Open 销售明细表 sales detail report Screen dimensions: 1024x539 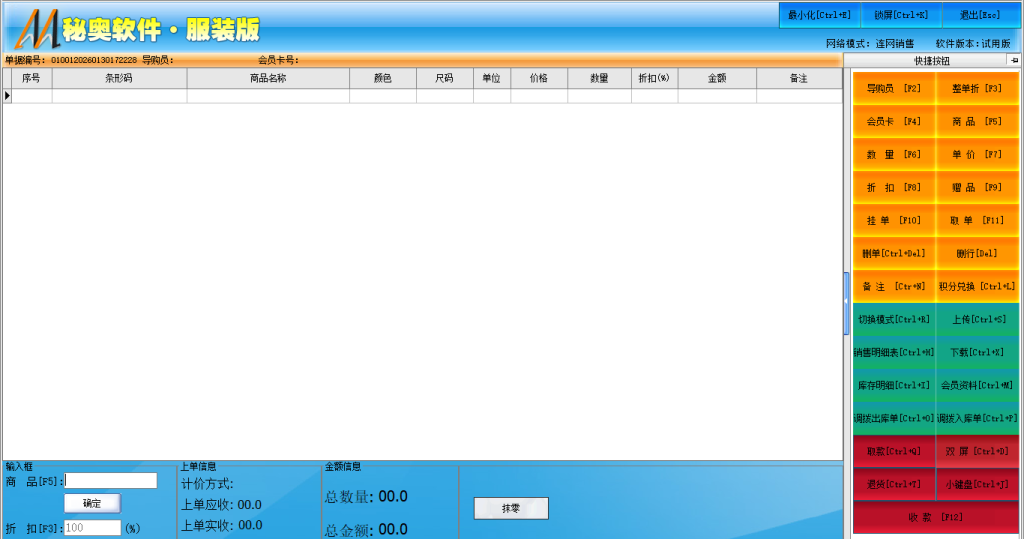click(894, 352)
